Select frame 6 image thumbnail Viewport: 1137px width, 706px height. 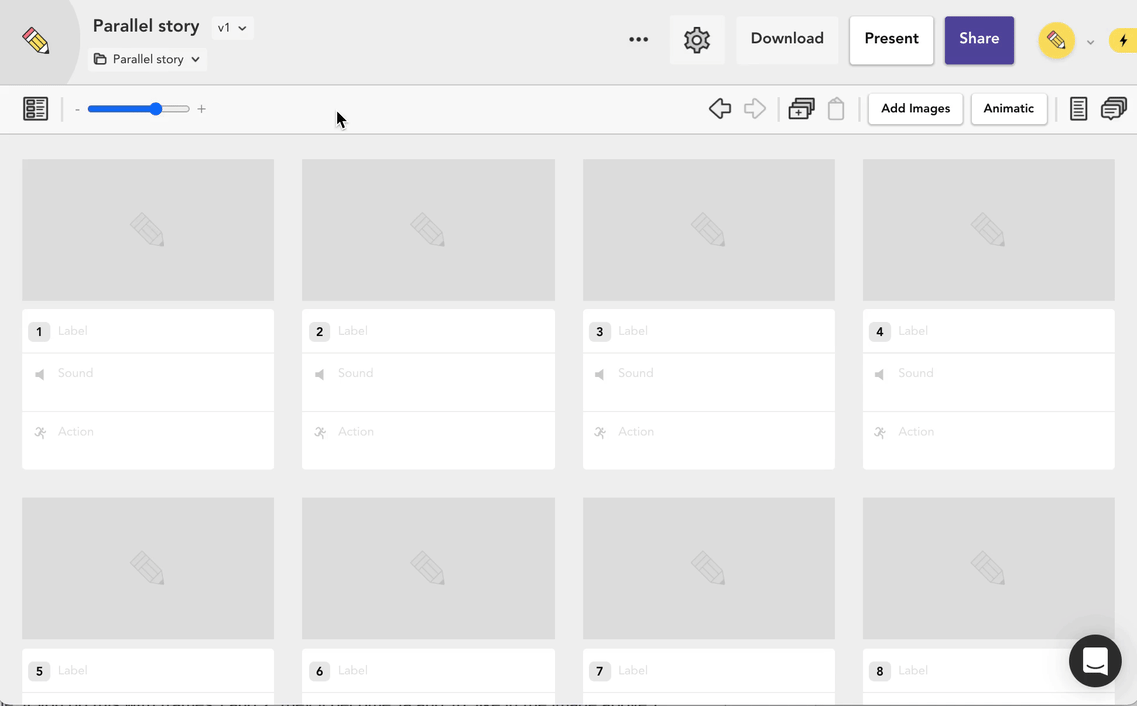pos(428,568)
